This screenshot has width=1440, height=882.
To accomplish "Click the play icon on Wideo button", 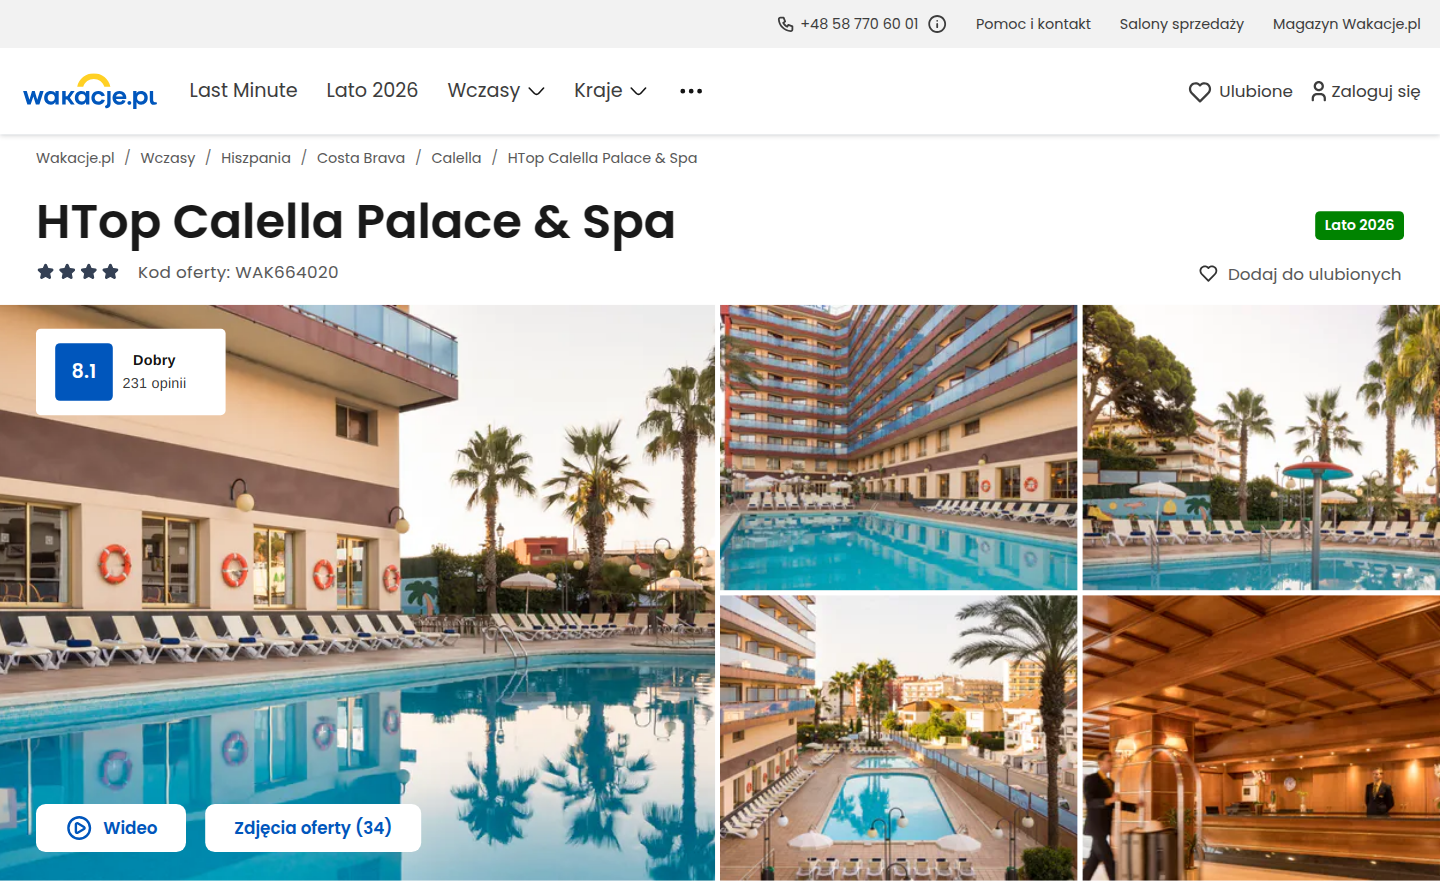I will (79, 828).
